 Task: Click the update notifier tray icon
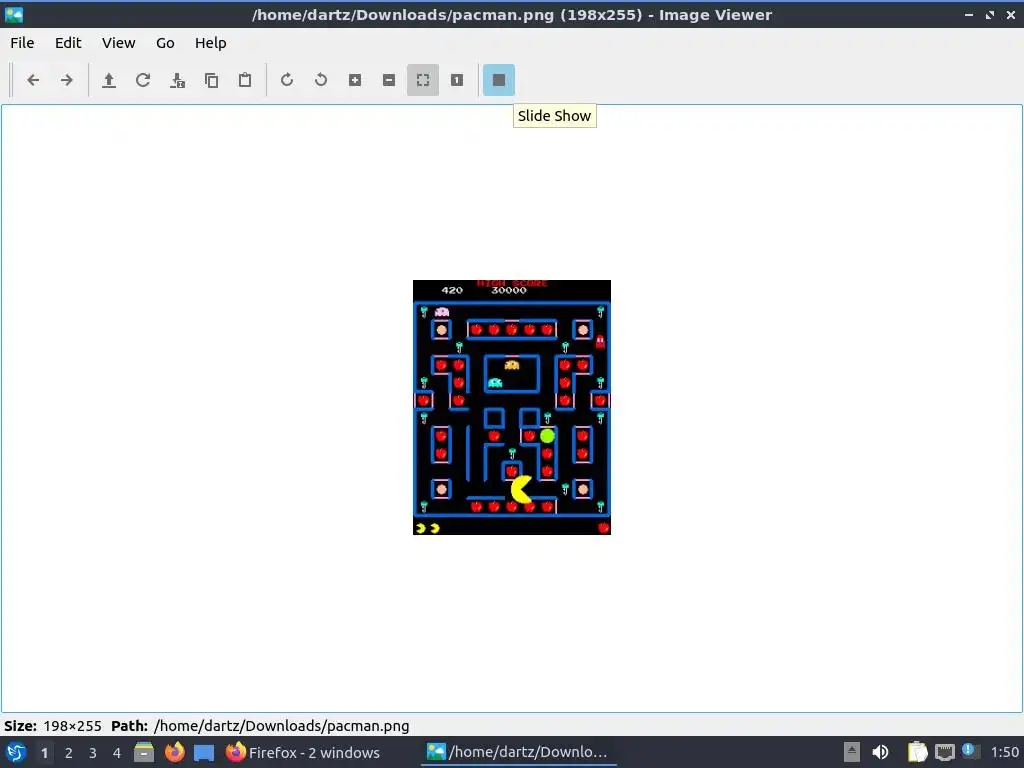point(970,751)
